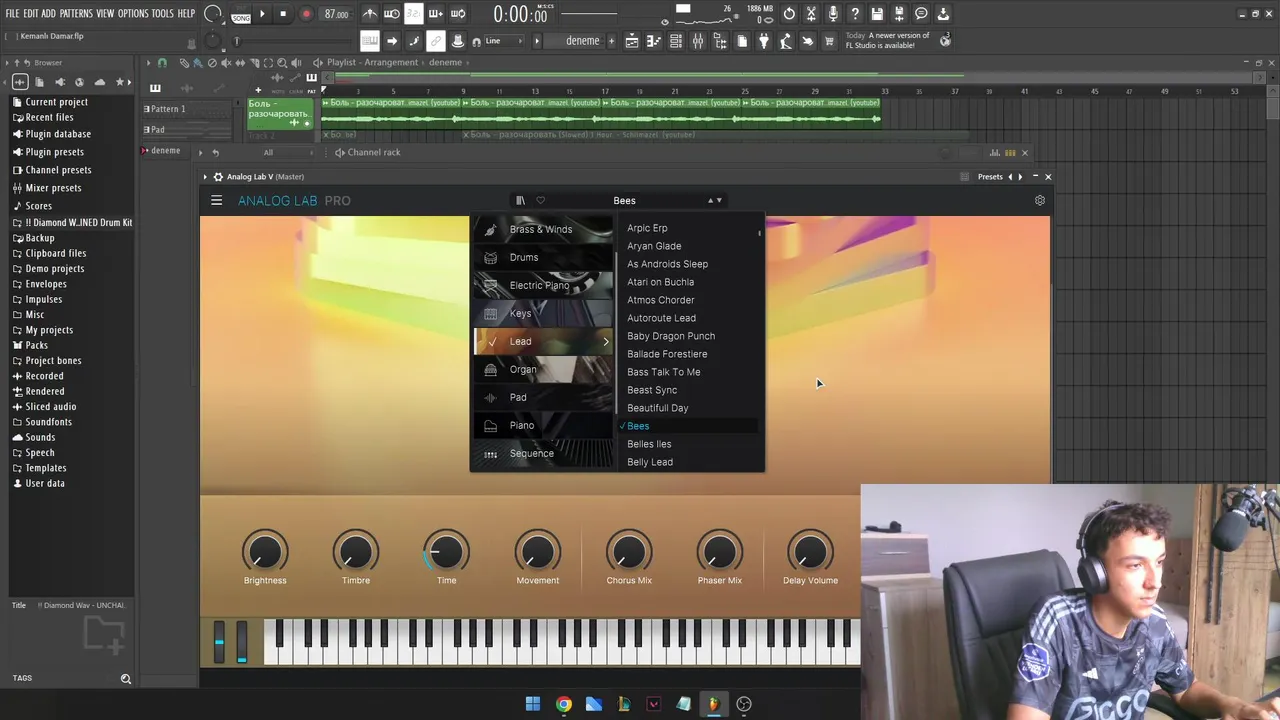This screenshot has height=720, width=1280.
Task: Open the PATTERNS menu
Action: (x=76, y=14)
